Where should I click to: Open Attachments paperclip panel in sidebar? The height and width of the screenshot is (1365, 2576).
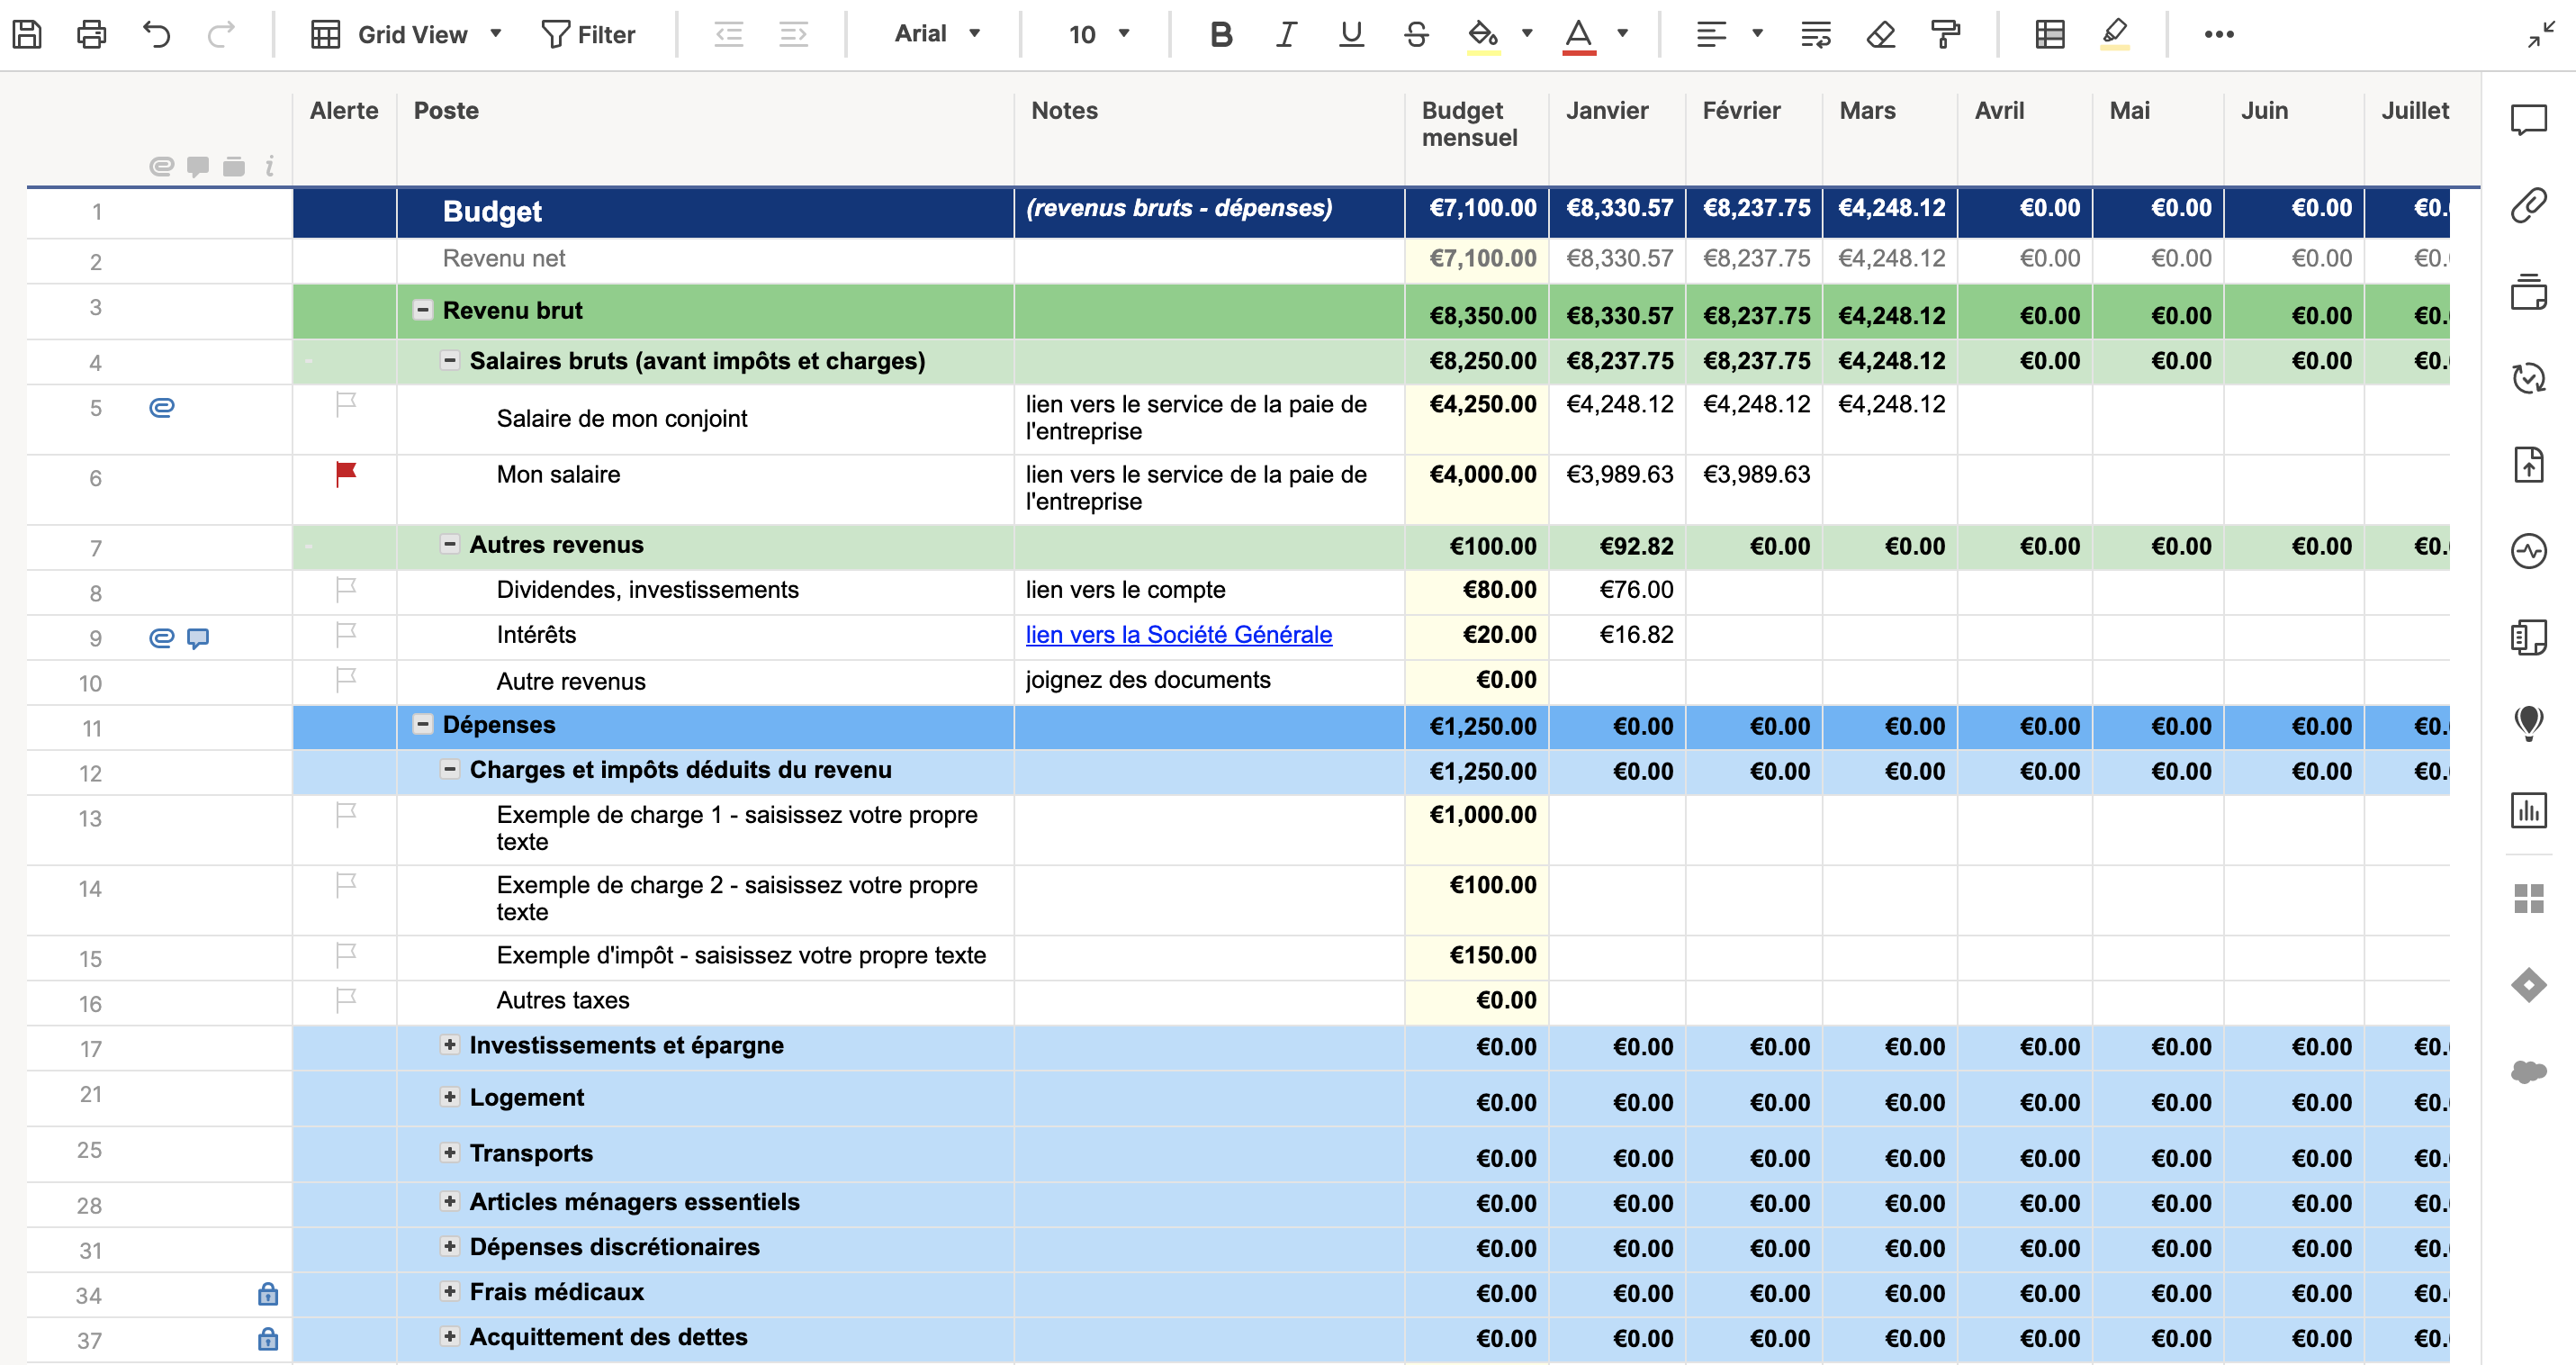[2529, 206]
